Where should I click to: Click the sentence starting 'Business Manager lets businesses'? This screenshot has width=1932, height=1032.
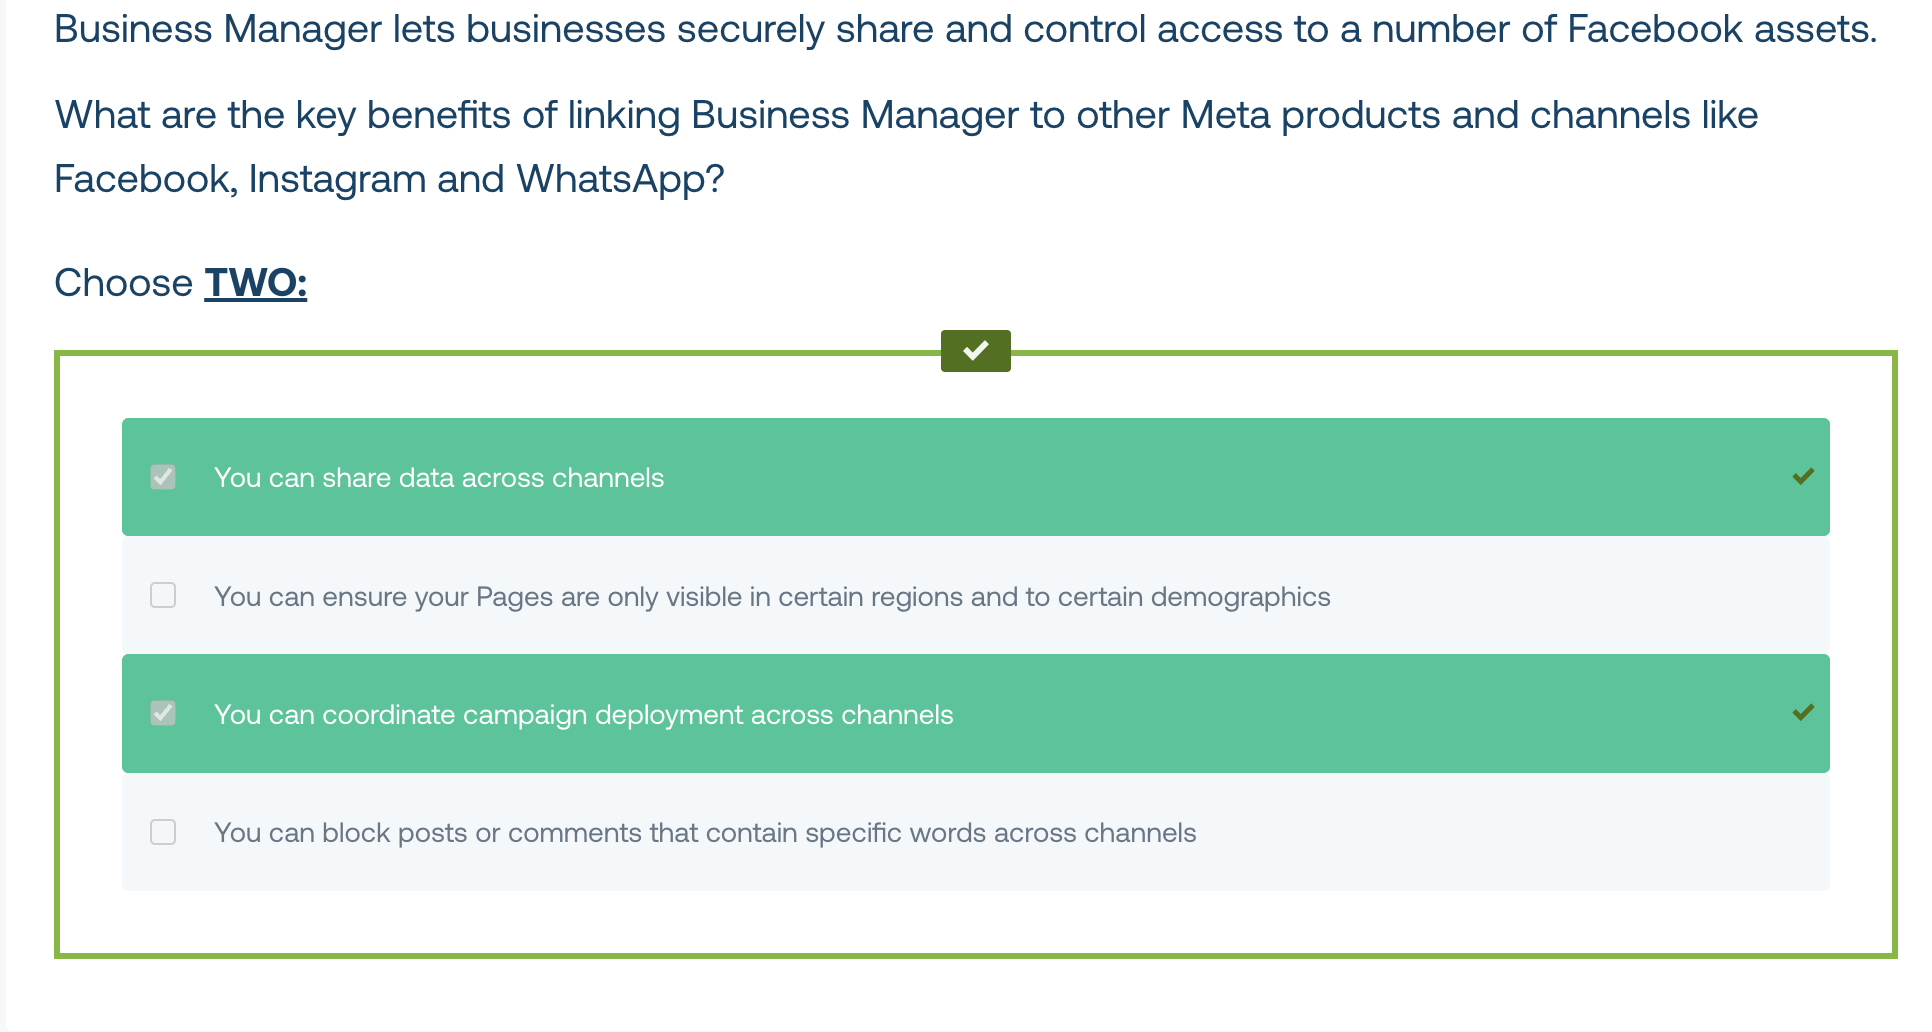tap(966, 29)
